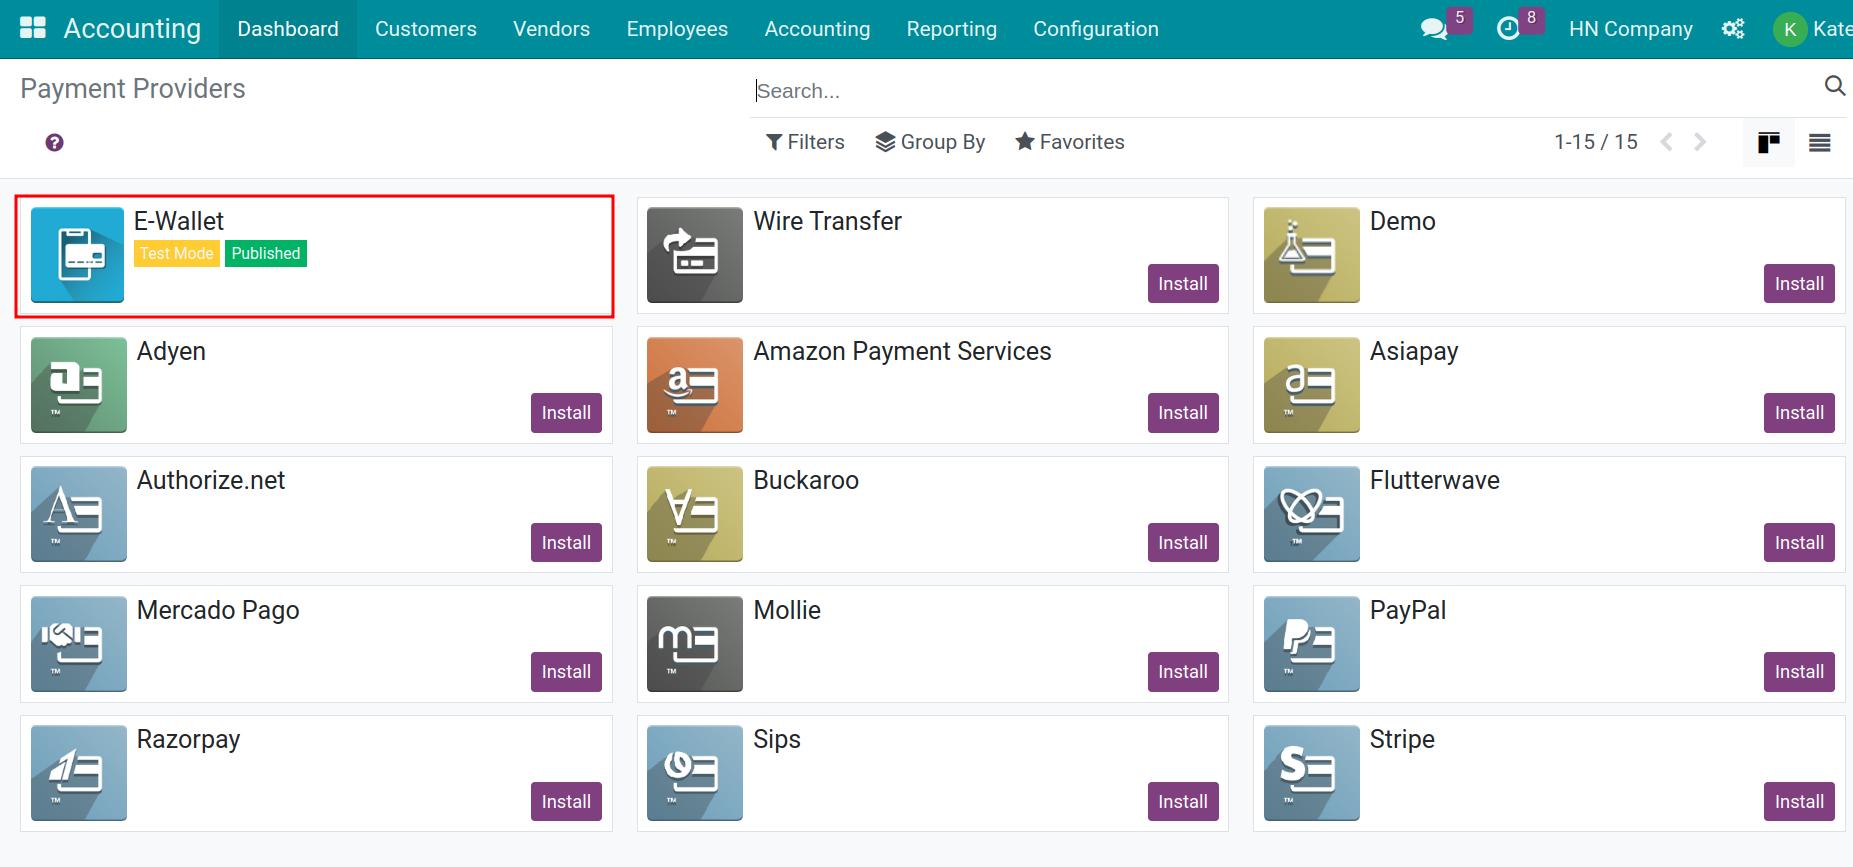Click the Mercado Pago handshake icon
The image size is (1853, 867).
click(79, 644)
